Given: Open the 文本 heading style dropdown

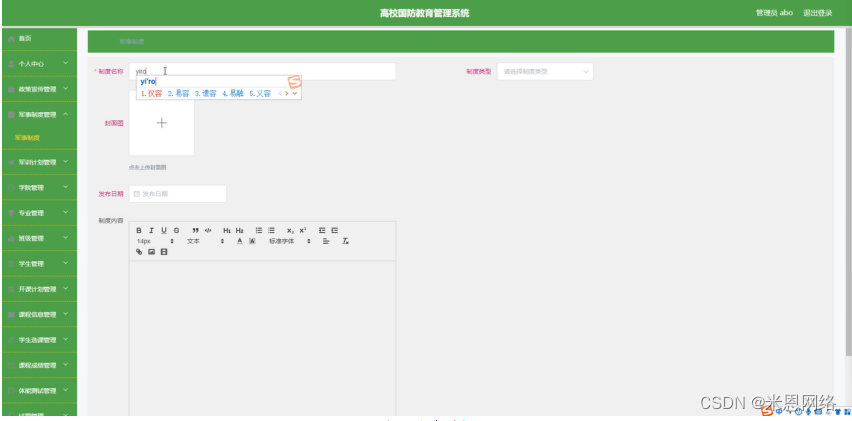Looking at the screenshot, I should click(205, 241).
